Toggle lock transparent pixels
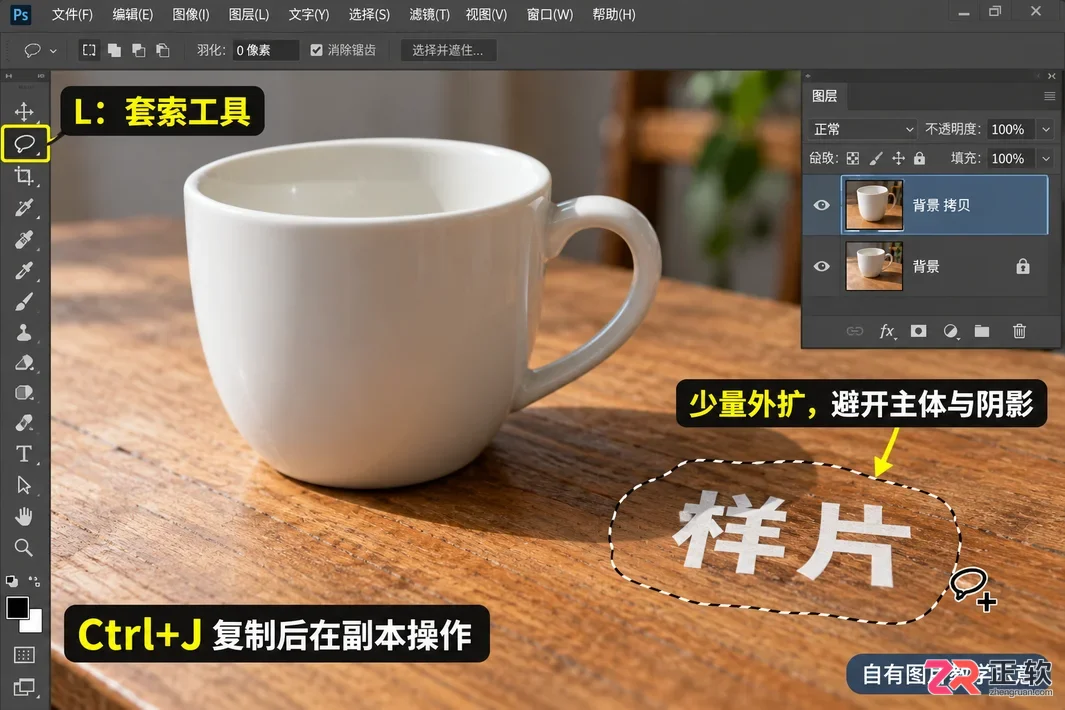The image size is (1065, 710). (x=853, y=158)
